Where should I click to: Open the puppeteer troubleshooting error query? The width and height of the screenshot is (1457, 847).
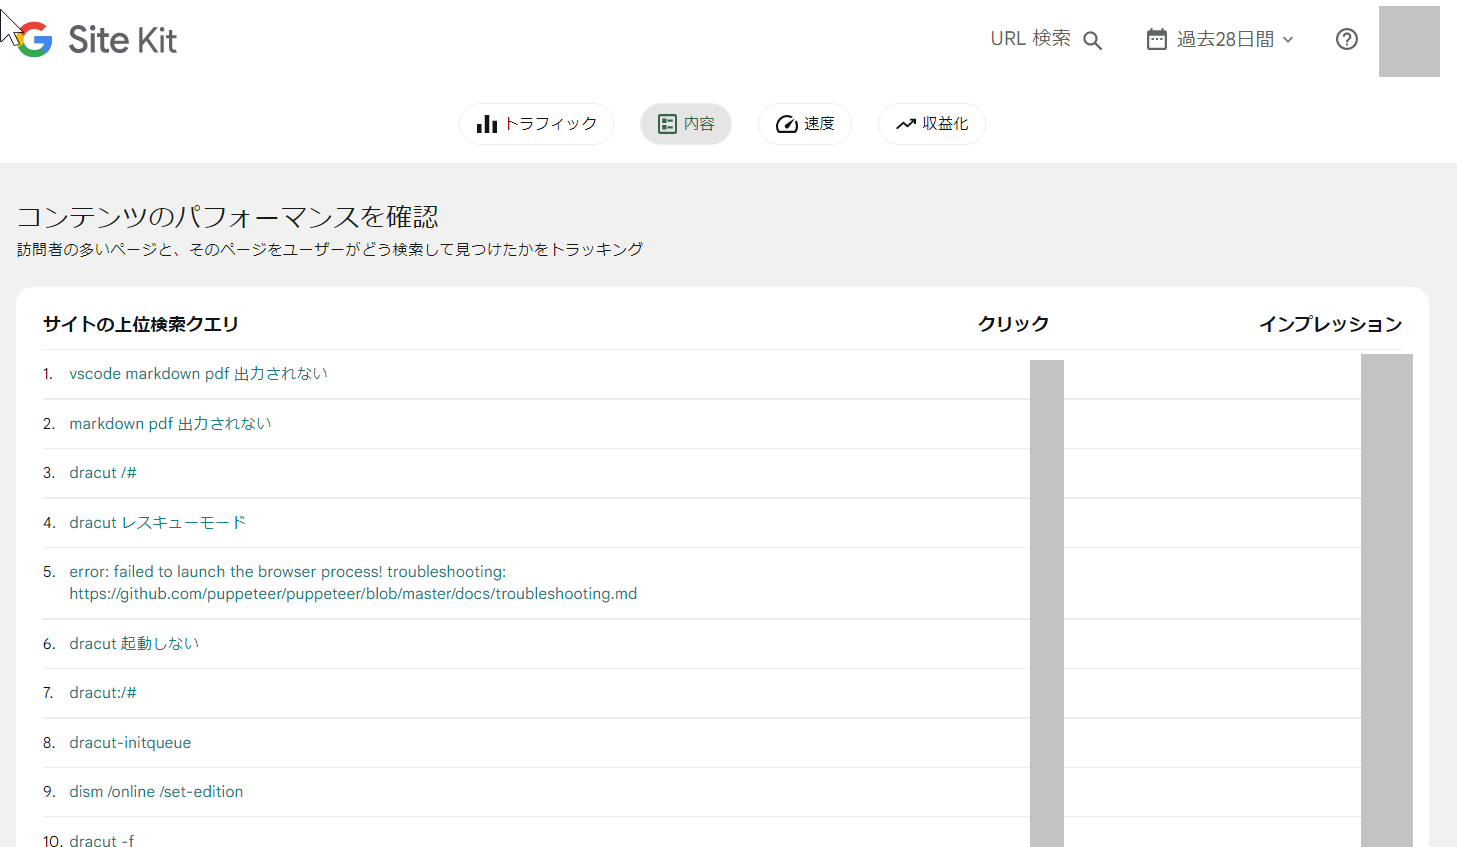click(353, 583)
